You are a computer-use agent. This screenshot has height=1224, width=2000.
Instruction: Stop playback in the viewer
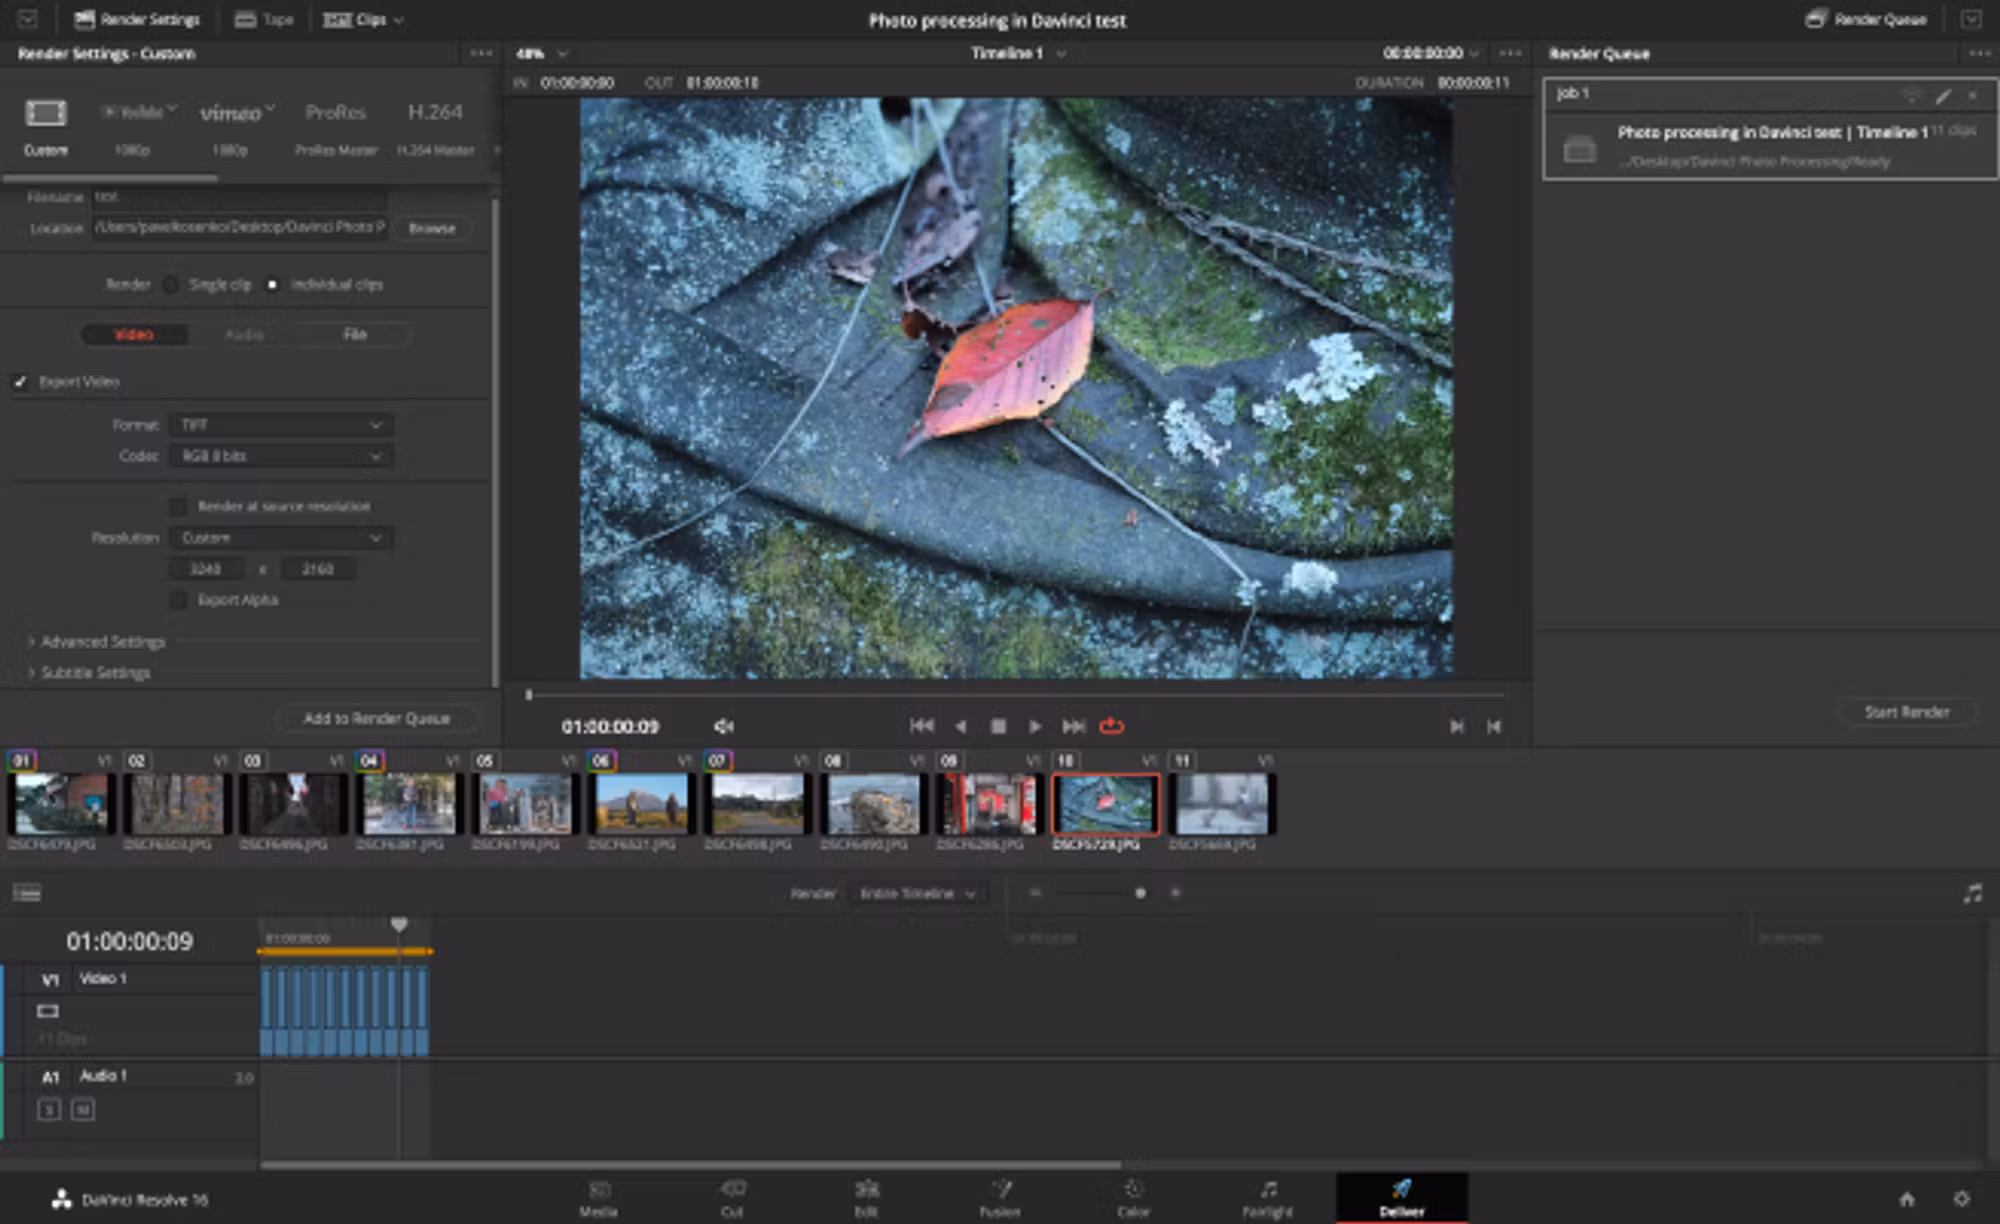pos(998,726)
